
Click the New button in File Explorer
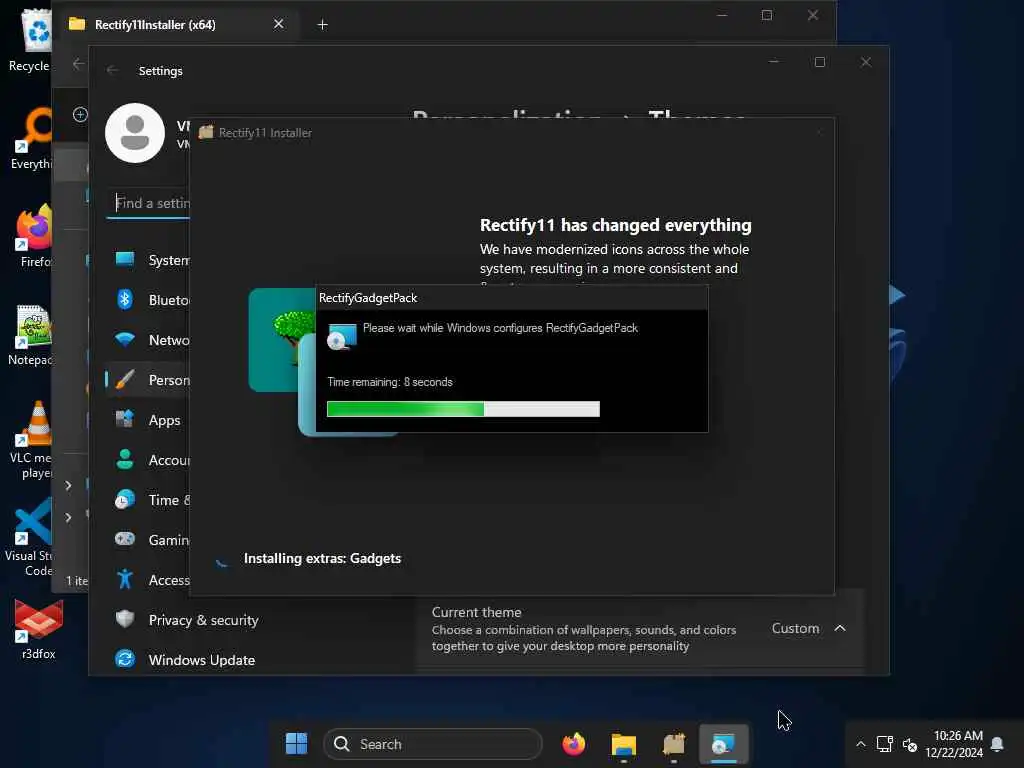[x=80, y=114]
